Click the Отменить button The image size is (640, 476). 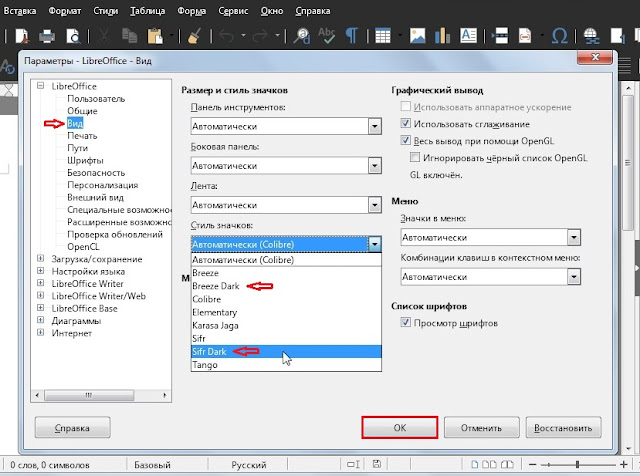click(x=481, y=428)
